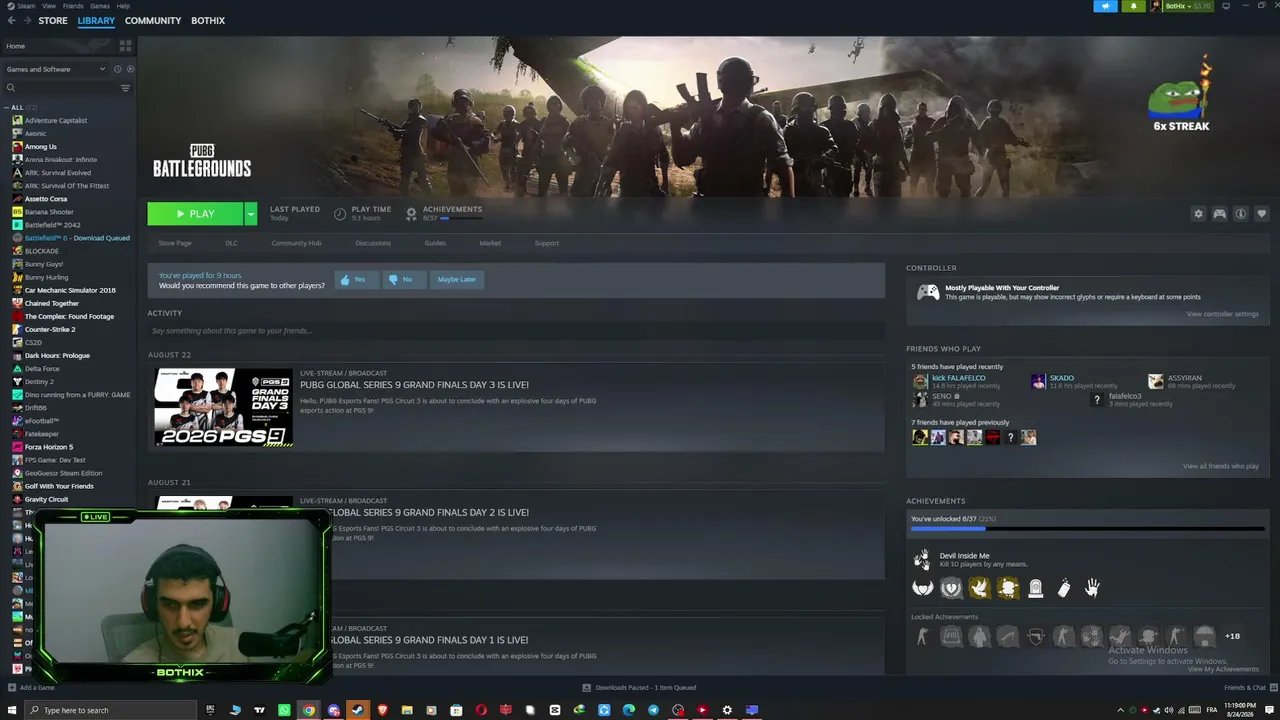The width and height of the screenshot is (1280, 720).
Task: Open Brave browser from taskbar
Action: [382, 710]
